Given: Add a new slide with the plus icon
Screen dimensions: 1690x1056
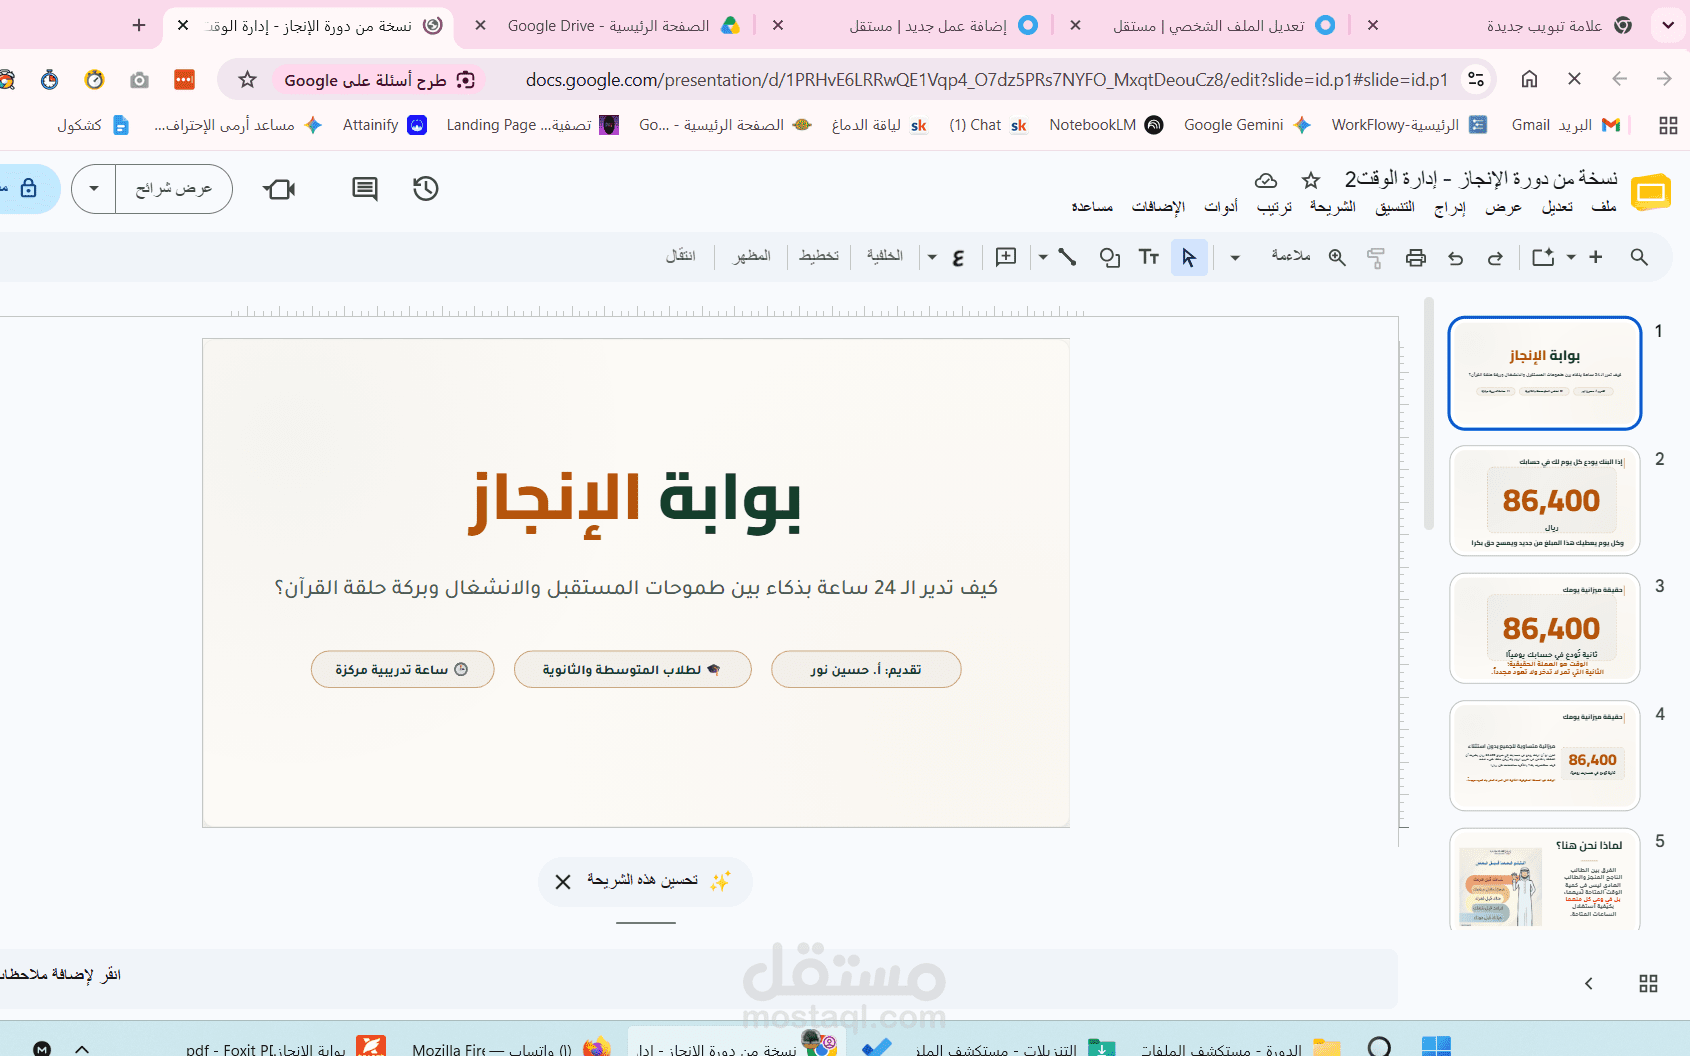Looking at the screenshot, I should pyautogui.click(x=1596, y=257).
